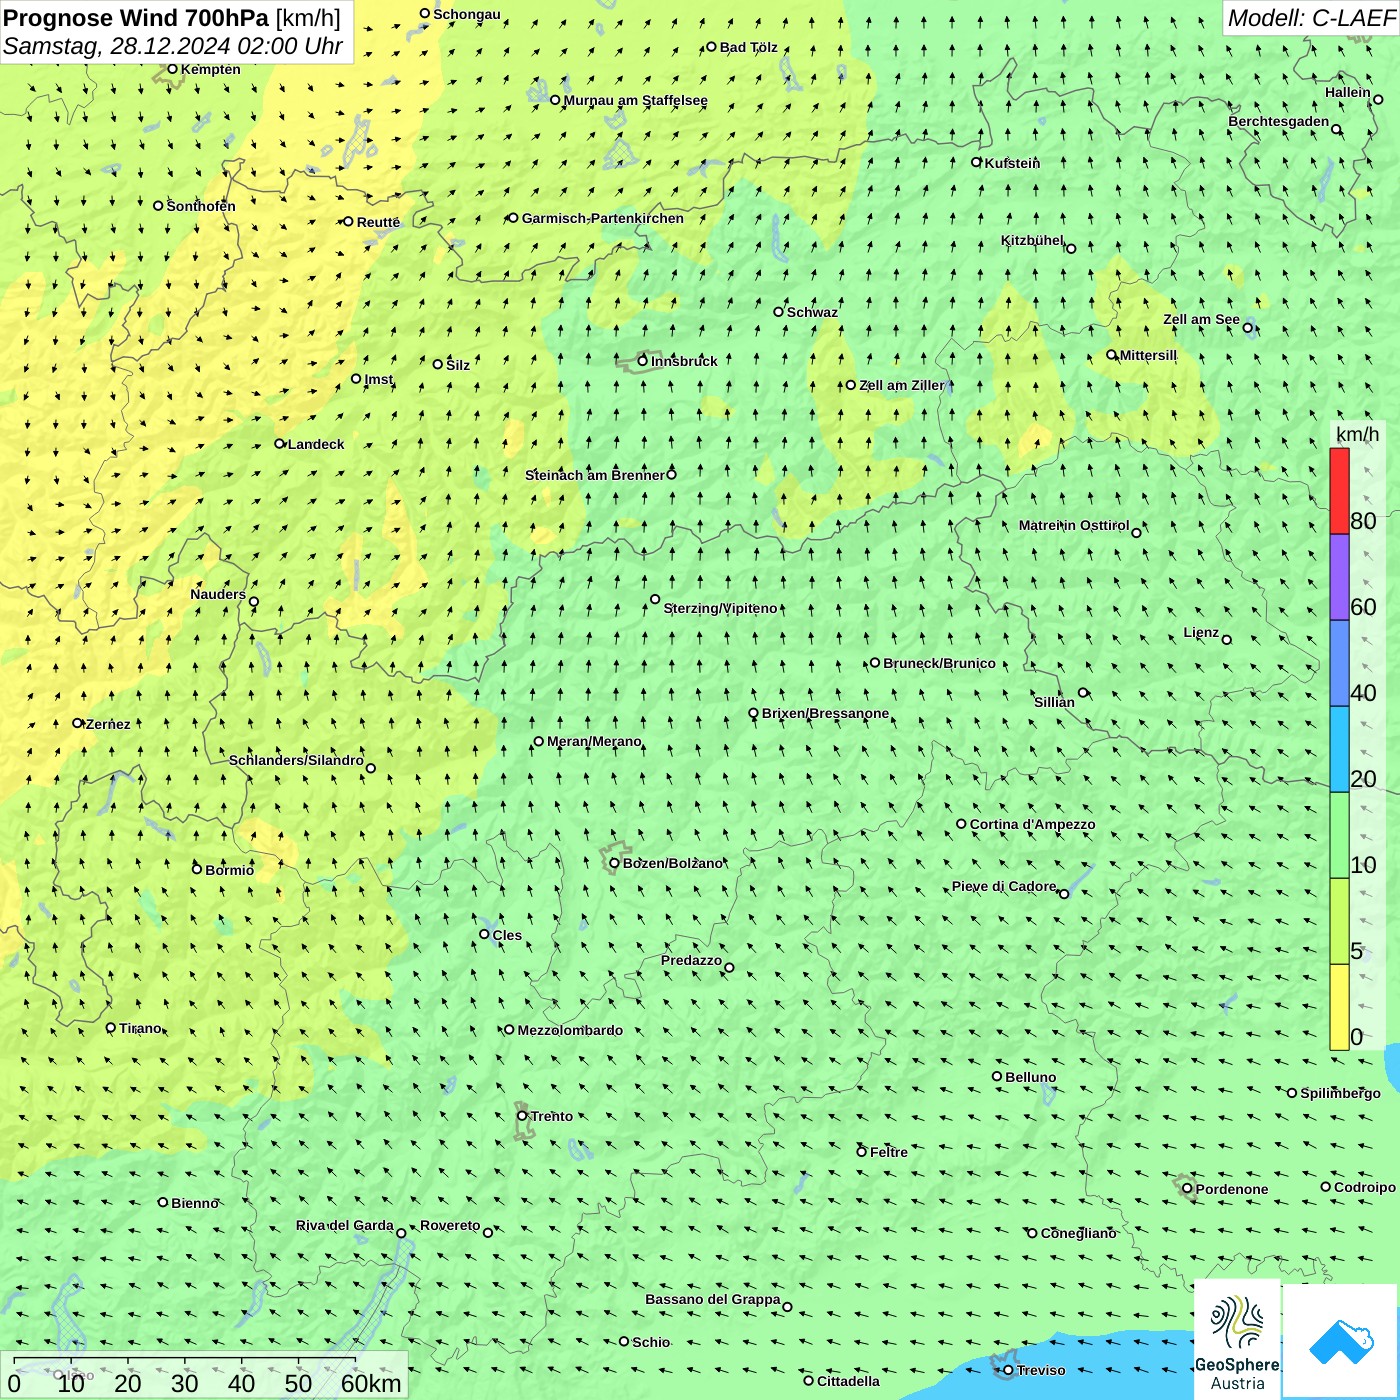Click the Schlanders/Silandro label

(x=296, y=760)
